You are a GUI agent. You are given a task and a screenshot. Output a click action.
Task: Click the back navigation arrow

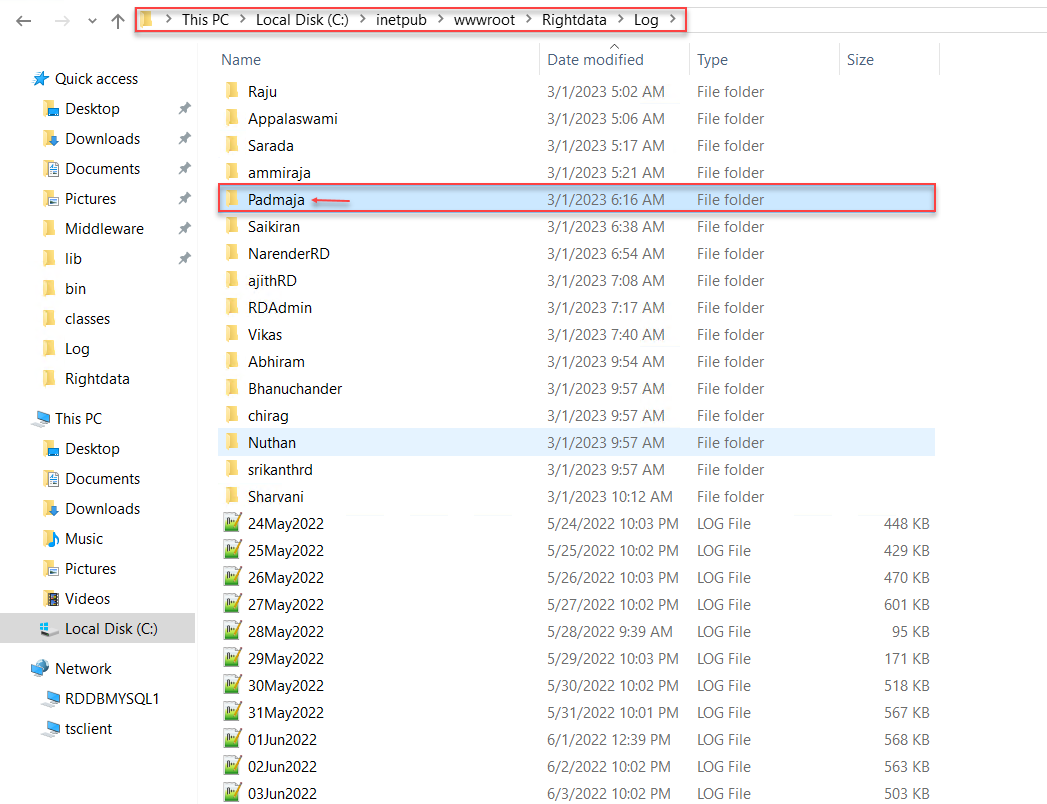point(22,20)
